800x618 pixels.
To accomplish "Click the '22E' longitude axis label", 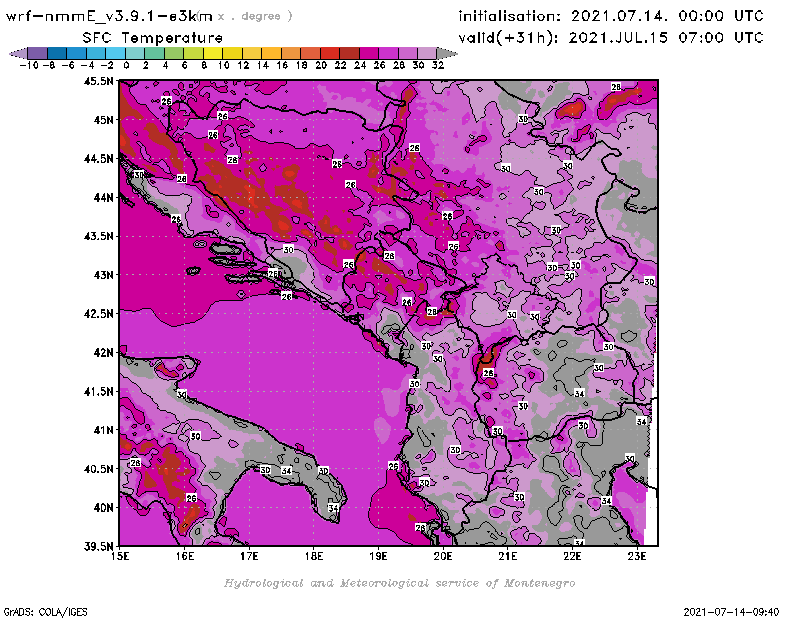I will point(572,556).
